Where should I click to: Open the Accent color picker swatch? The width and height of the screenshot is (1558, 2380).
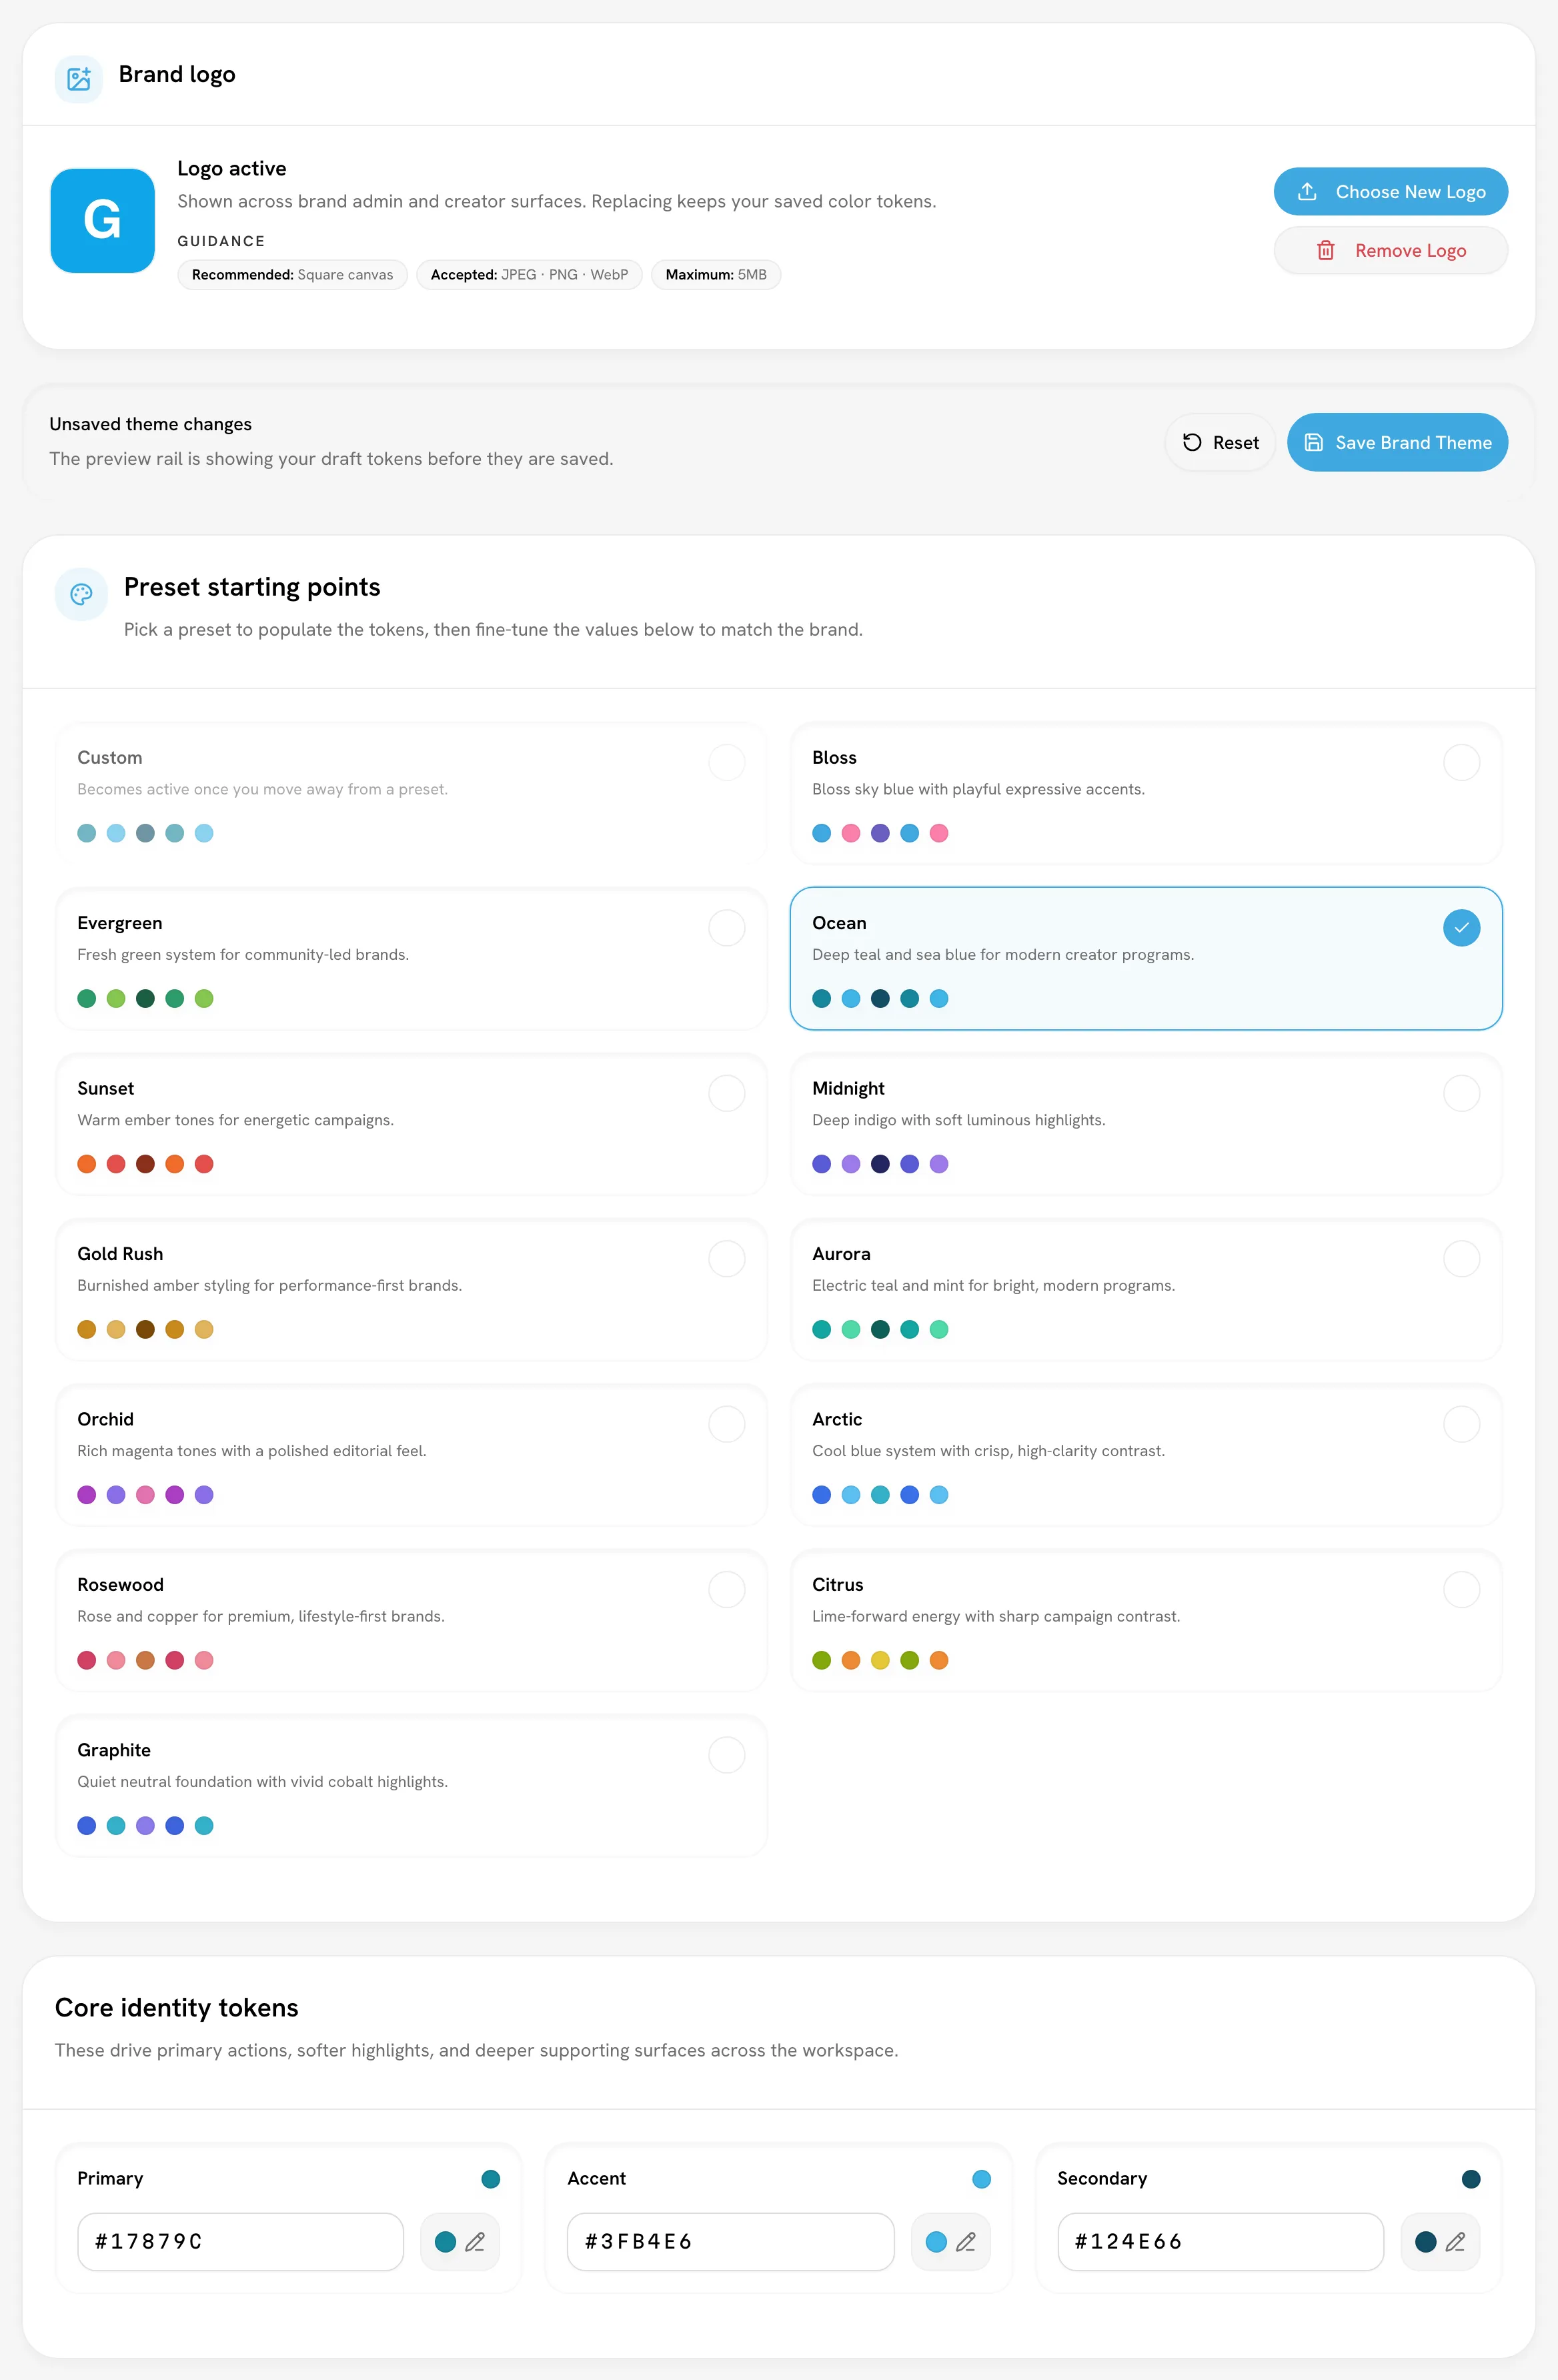point(937,2242)
